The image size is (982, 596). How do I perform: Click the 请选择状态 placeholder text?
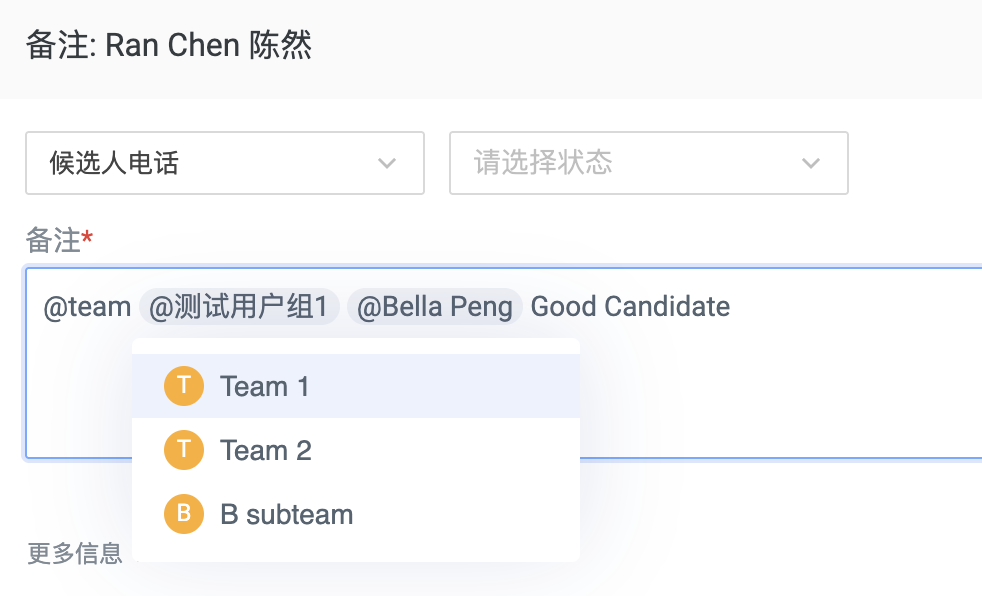543,162
